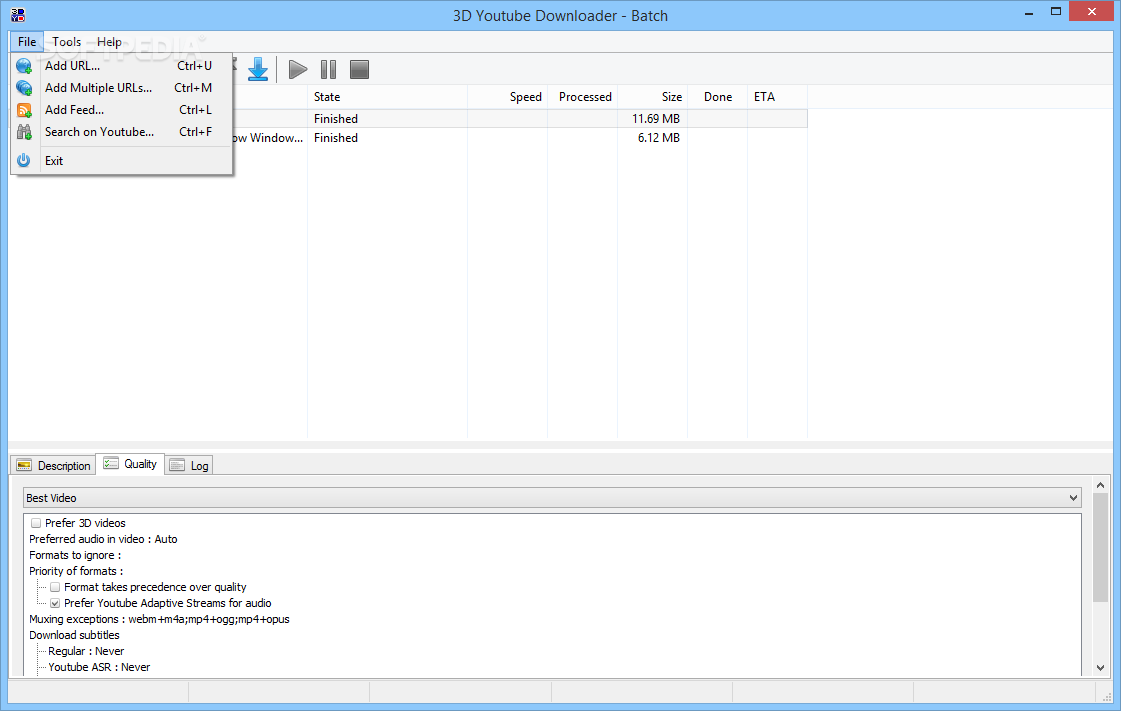
Task: Switch to the Description tab
Action: click(54, 465)
